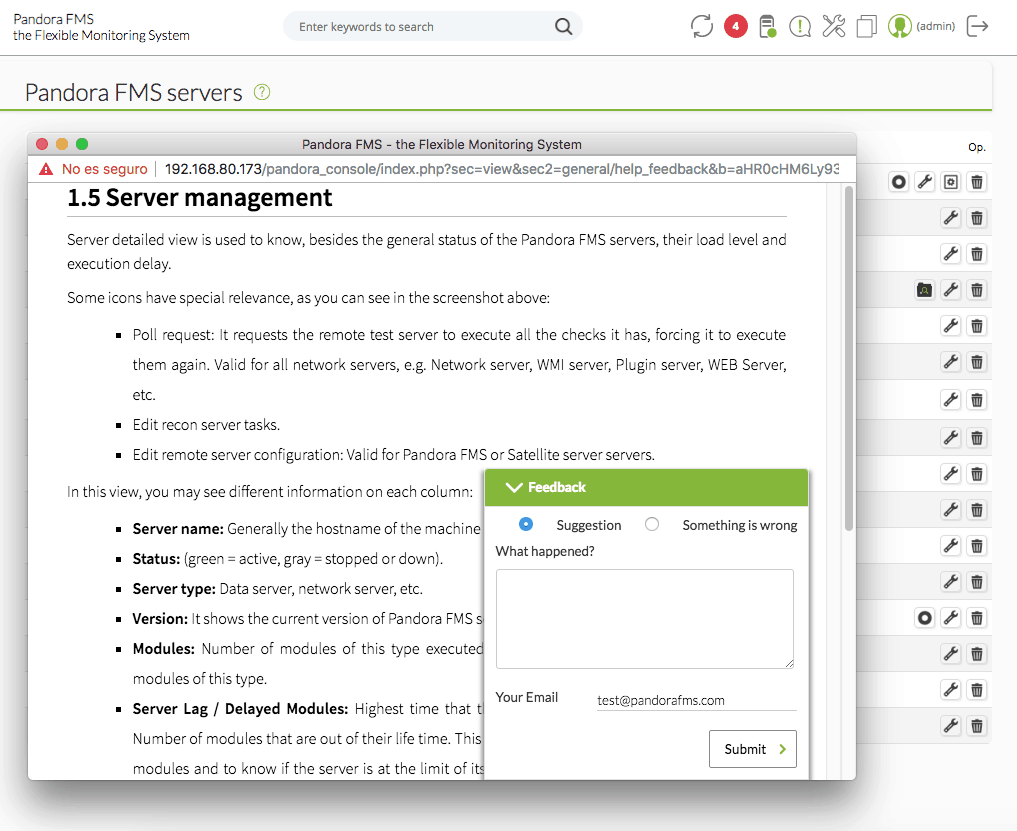This screenshot has width=1017, height=831.
Task: Minimize the help window with yellow button
Action: [x=62, y=144]
